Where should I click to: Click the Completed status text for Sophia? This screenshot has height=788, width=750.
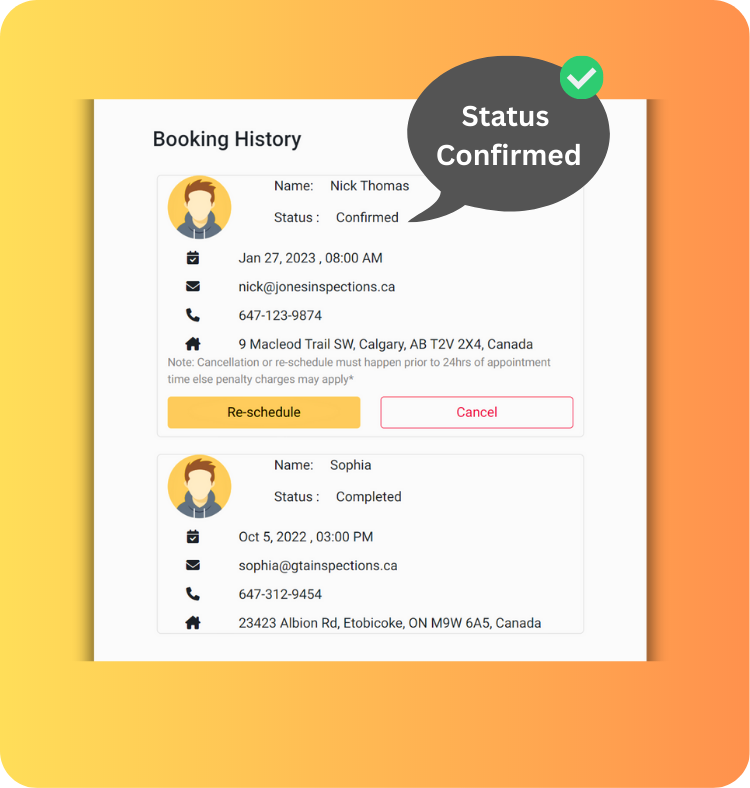point(368,497)
